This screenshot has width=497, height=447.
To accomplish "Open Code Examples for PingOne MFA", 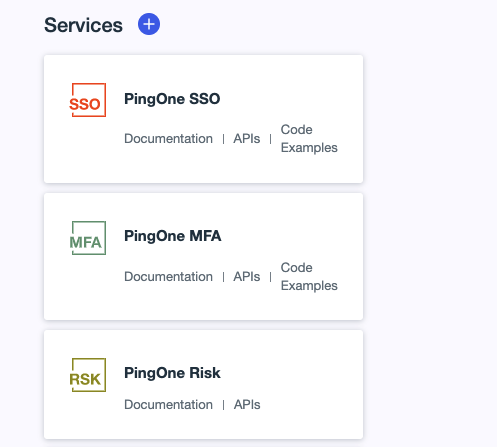I will 309,277.
